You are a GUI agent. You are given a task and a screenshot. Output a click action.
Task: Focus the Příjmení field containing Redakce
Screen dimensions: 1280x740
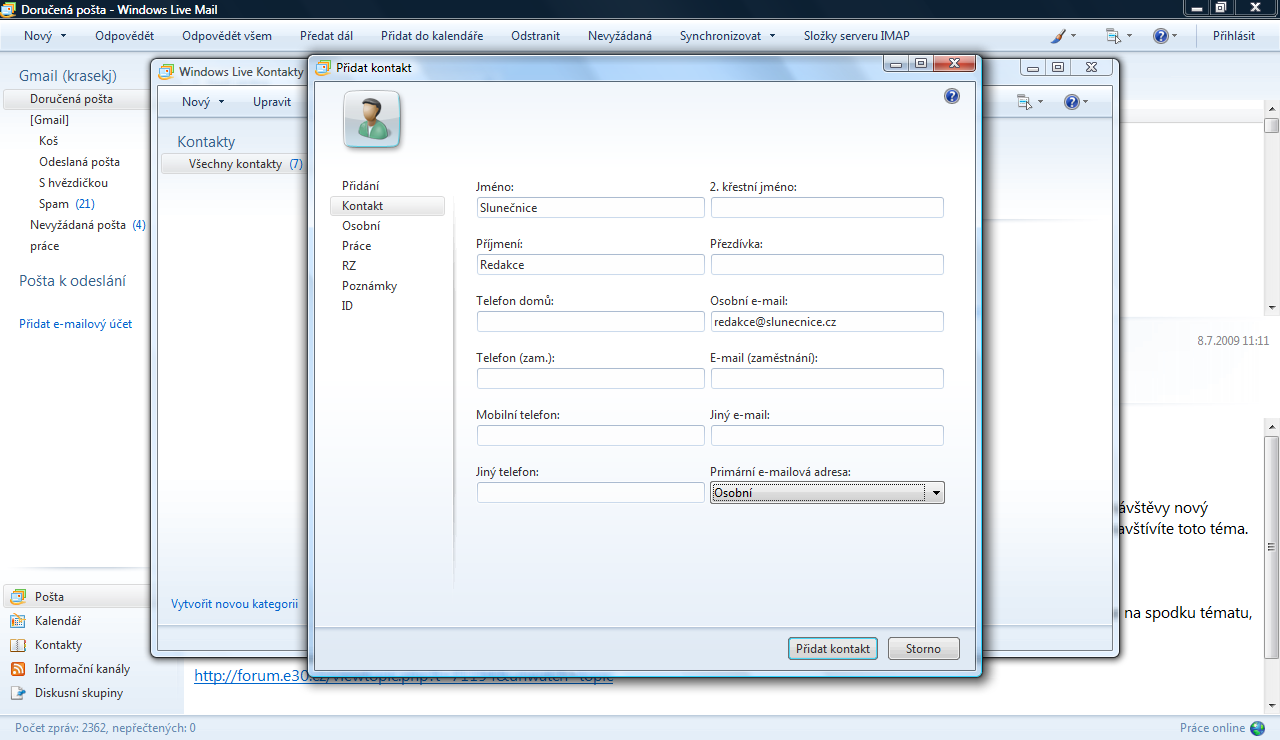tap(591, 264)
